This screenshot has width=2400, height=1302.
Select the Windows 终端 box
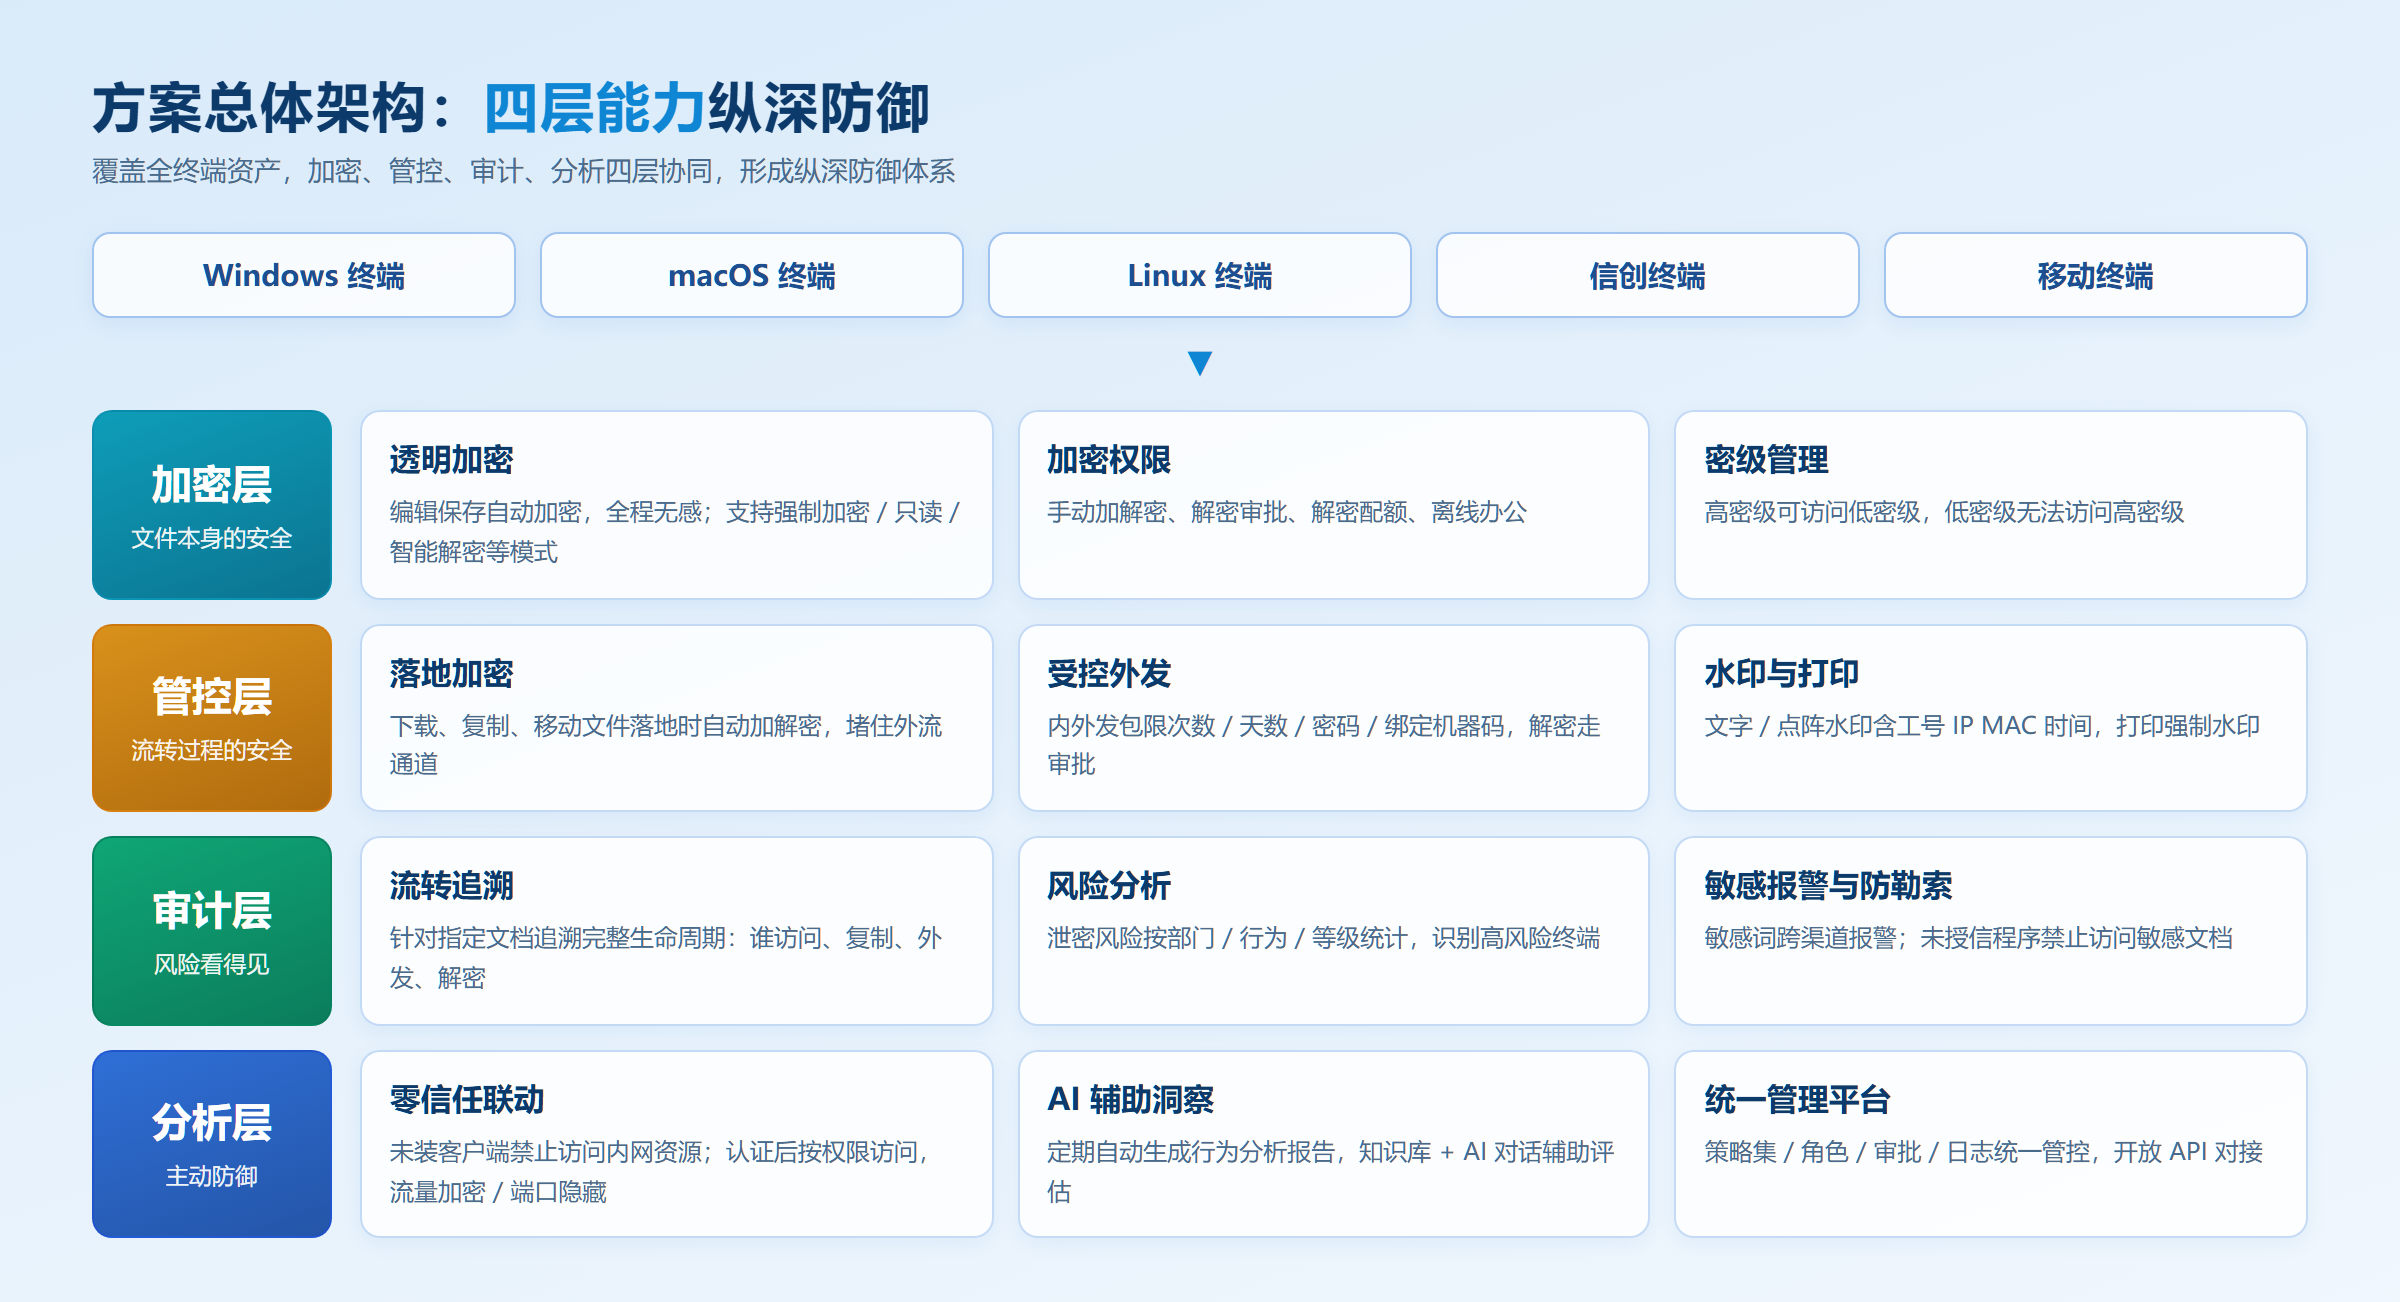(x=304, y=275)
